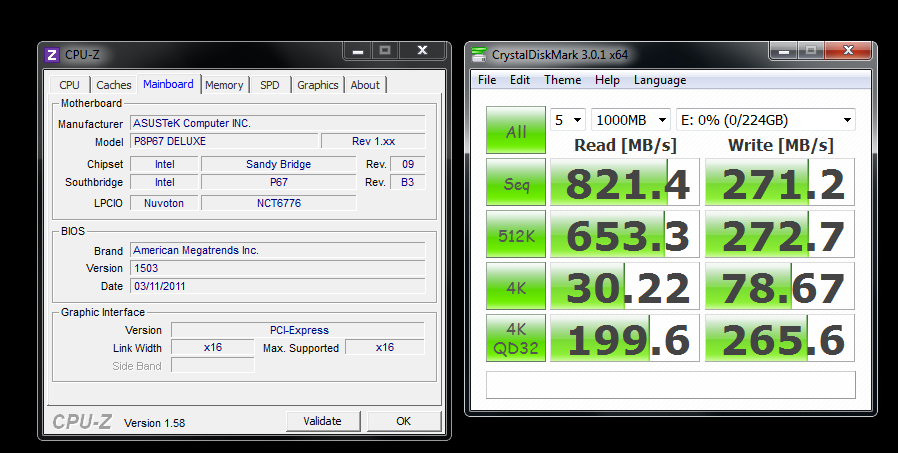Click the OK button in CPU-Z
This screenshot has width=898, height=453.
[x=404, y=421]
